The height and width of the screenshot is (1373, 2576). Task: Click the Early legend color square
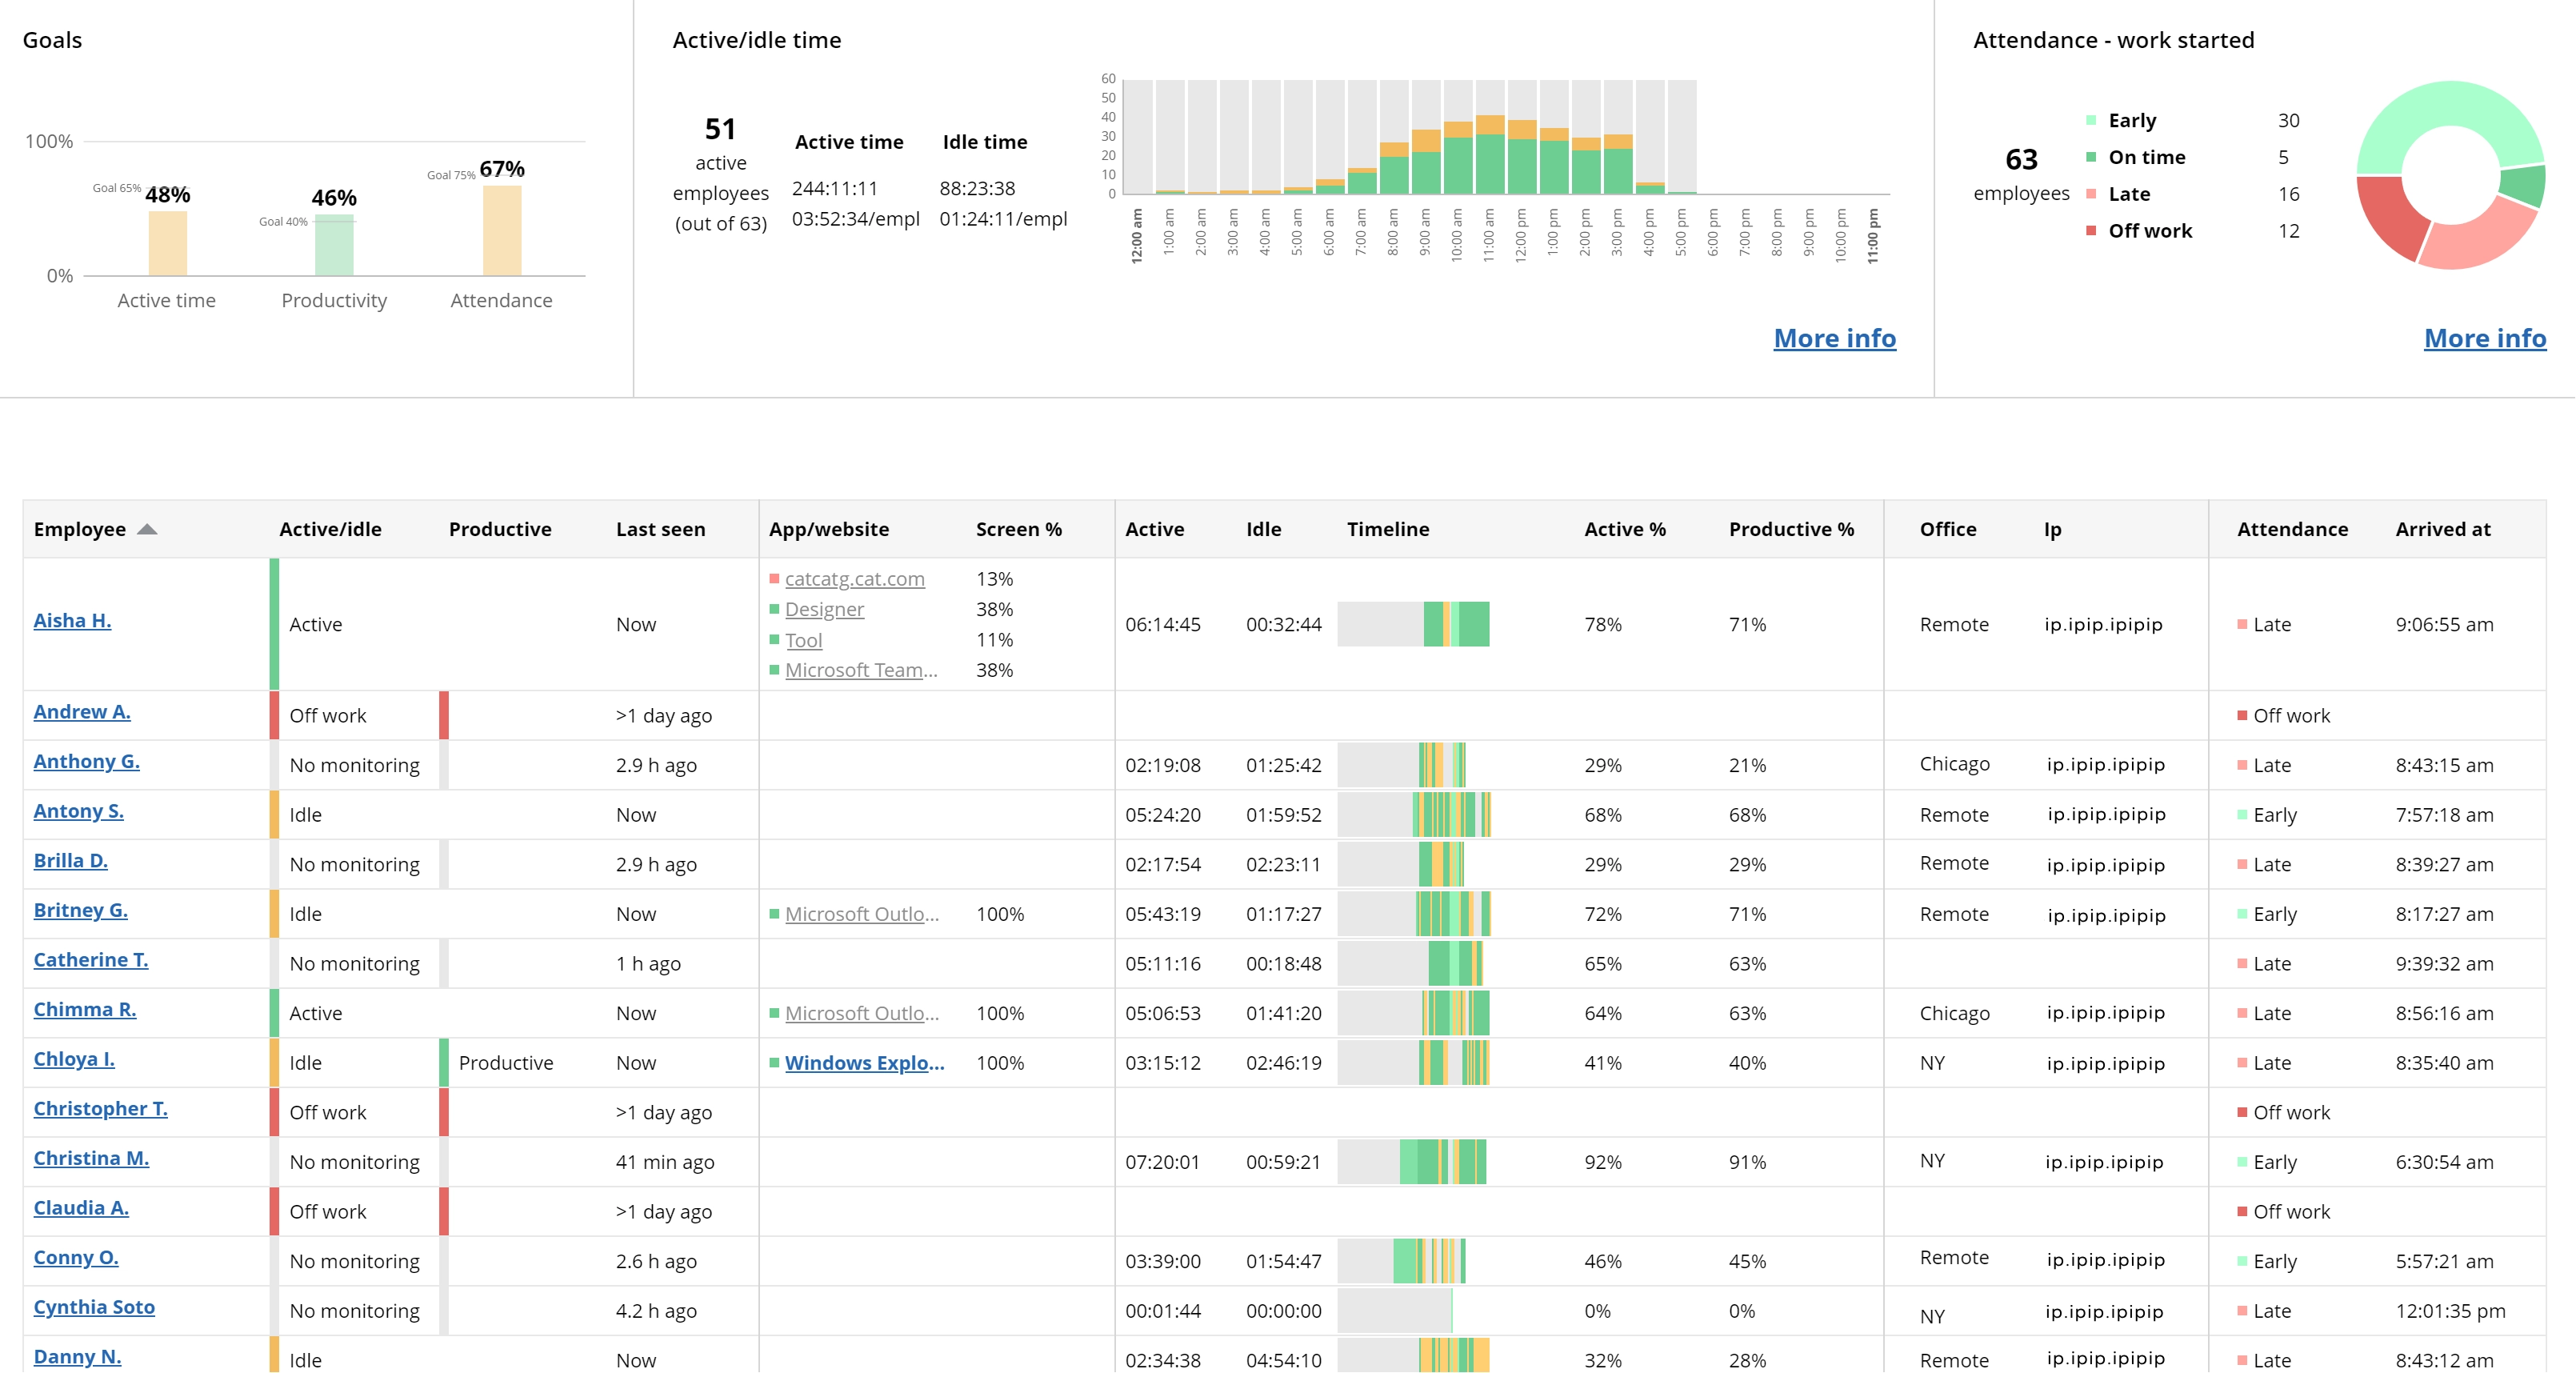[x=2090, y=121]
